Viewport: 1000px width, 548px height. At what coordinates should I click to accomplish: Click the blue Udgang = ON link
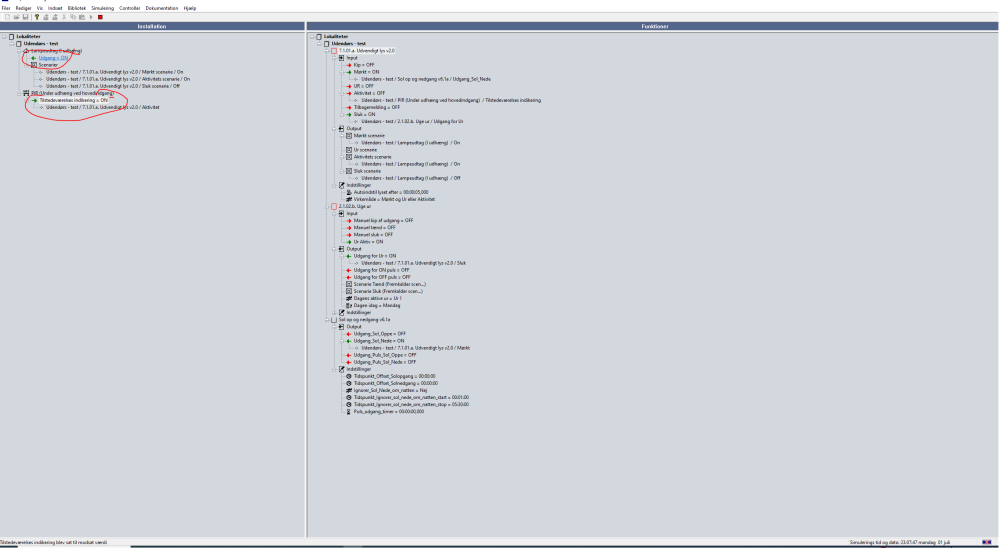(53, 58)
